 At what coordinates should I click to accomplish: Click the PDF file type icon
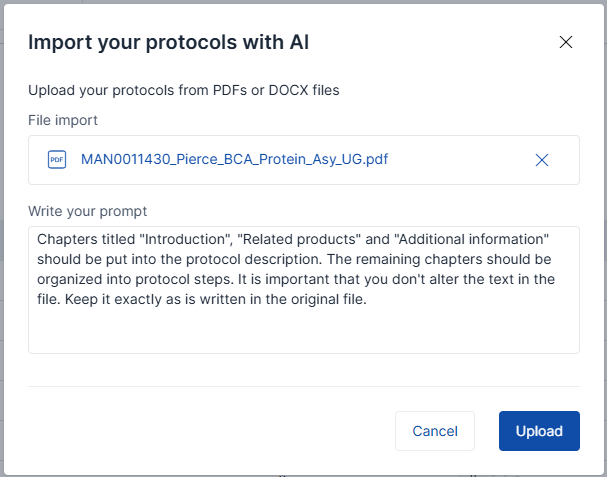pyautogui.click(x=57, y=160)
